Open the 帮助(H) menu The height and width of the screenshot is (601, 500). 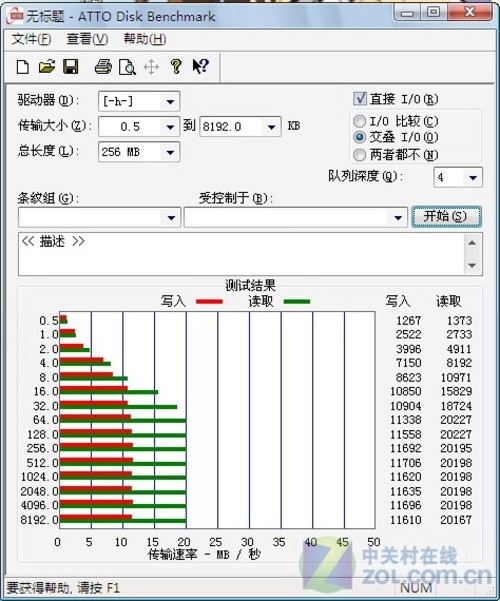[x=145, y=39]
